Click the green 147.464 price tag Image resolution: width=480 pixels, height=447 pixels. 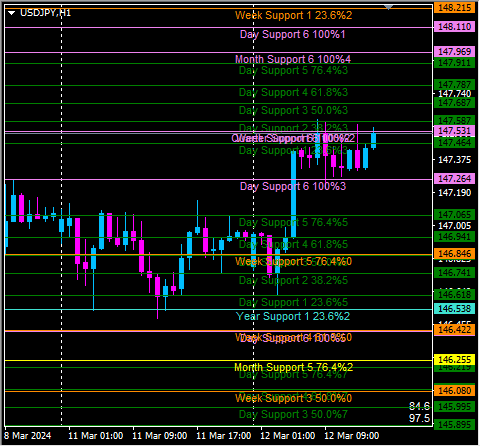[x=455, y=143]
